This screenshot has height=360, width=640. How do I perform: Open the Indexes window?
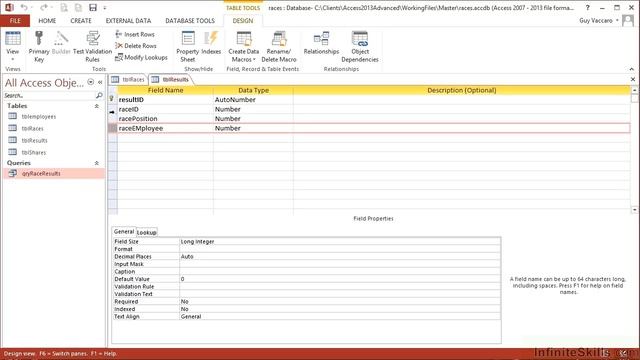point(211,43)
